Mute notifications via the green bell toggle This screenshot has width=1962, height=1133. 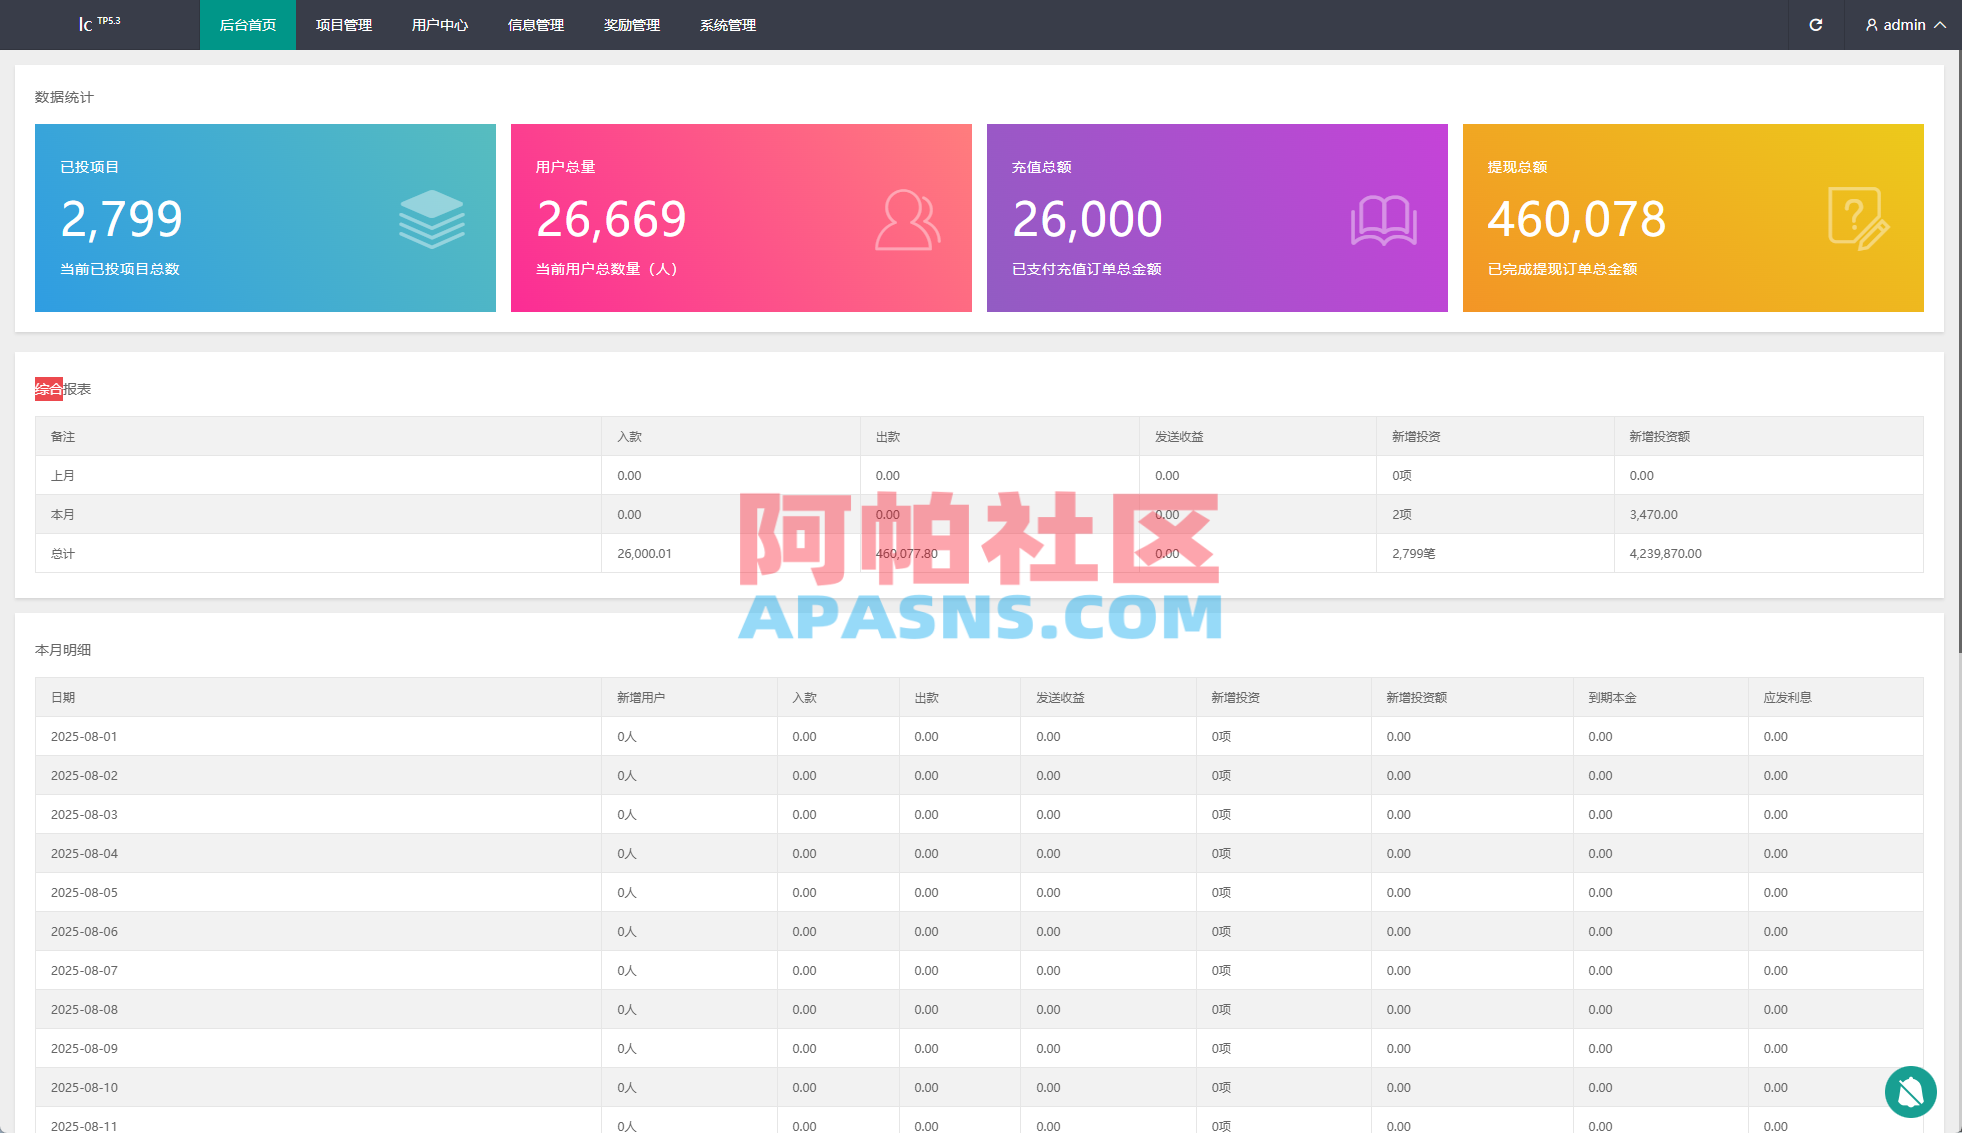click(x=1911, y=1092)
